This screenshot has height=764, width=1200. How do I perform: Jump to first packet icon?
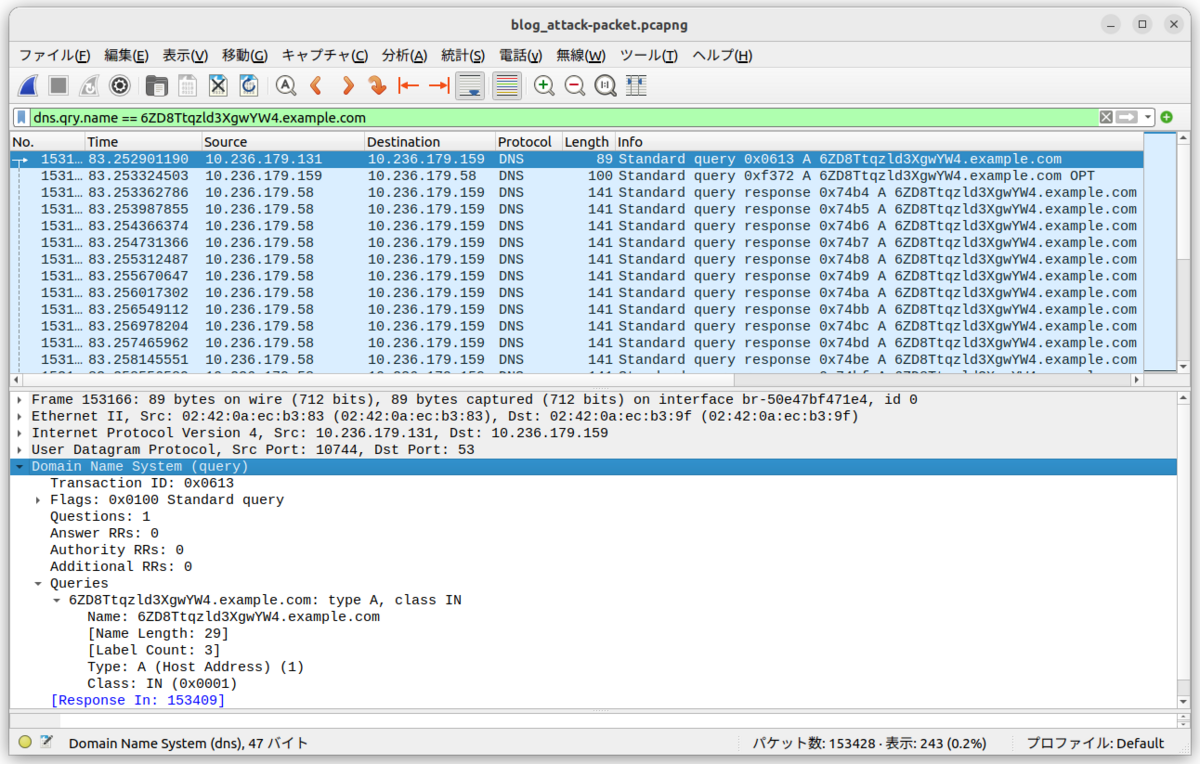(x=408, y=86)
